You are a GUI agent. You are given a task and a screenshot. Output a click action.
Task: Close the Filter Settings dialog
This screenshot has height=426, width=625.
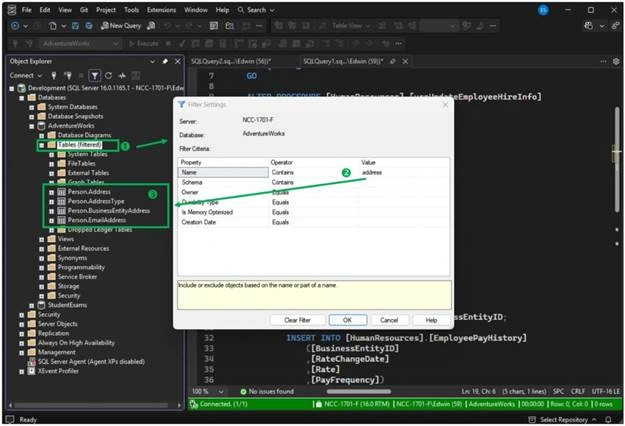coord(445,105)
